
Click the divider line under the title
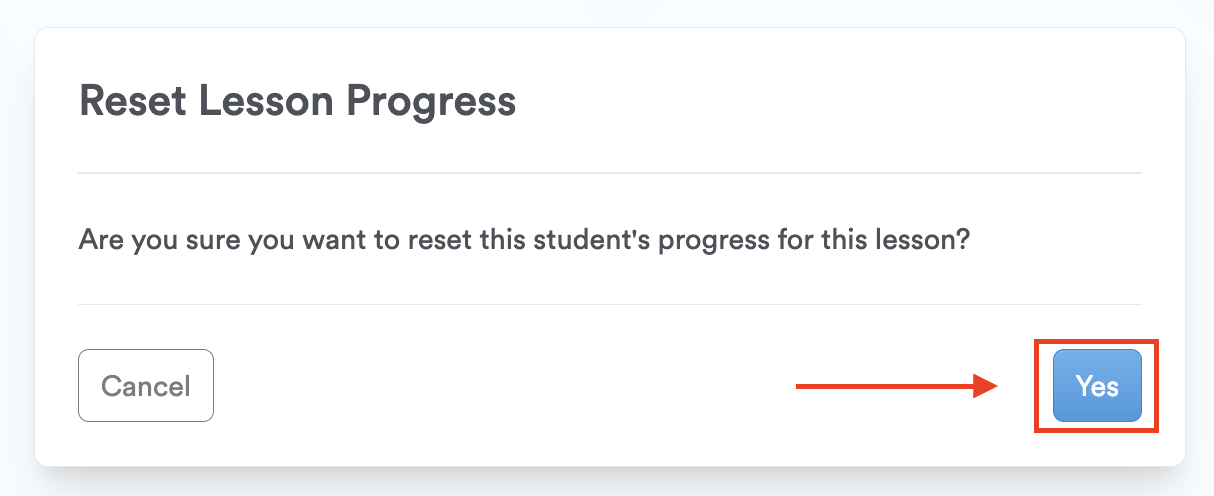610,173
